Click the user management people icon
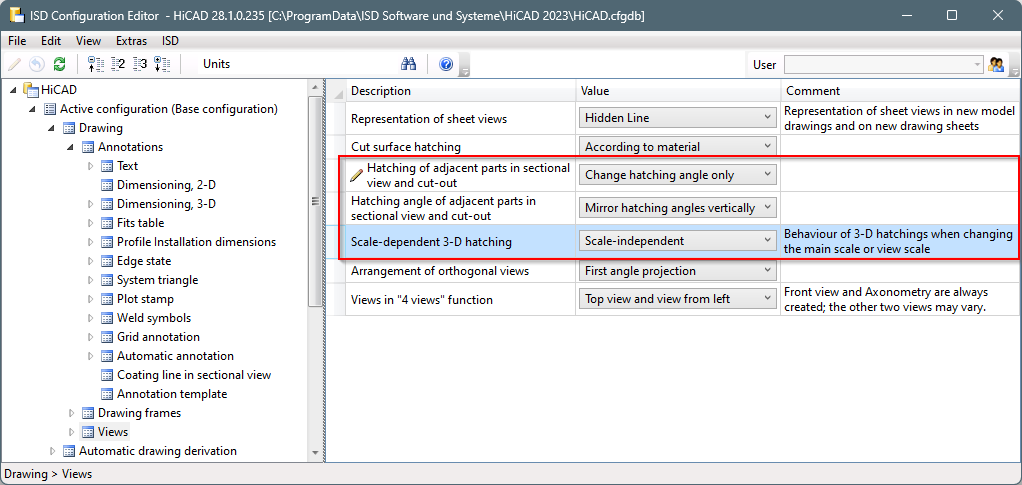 [996, 64]
